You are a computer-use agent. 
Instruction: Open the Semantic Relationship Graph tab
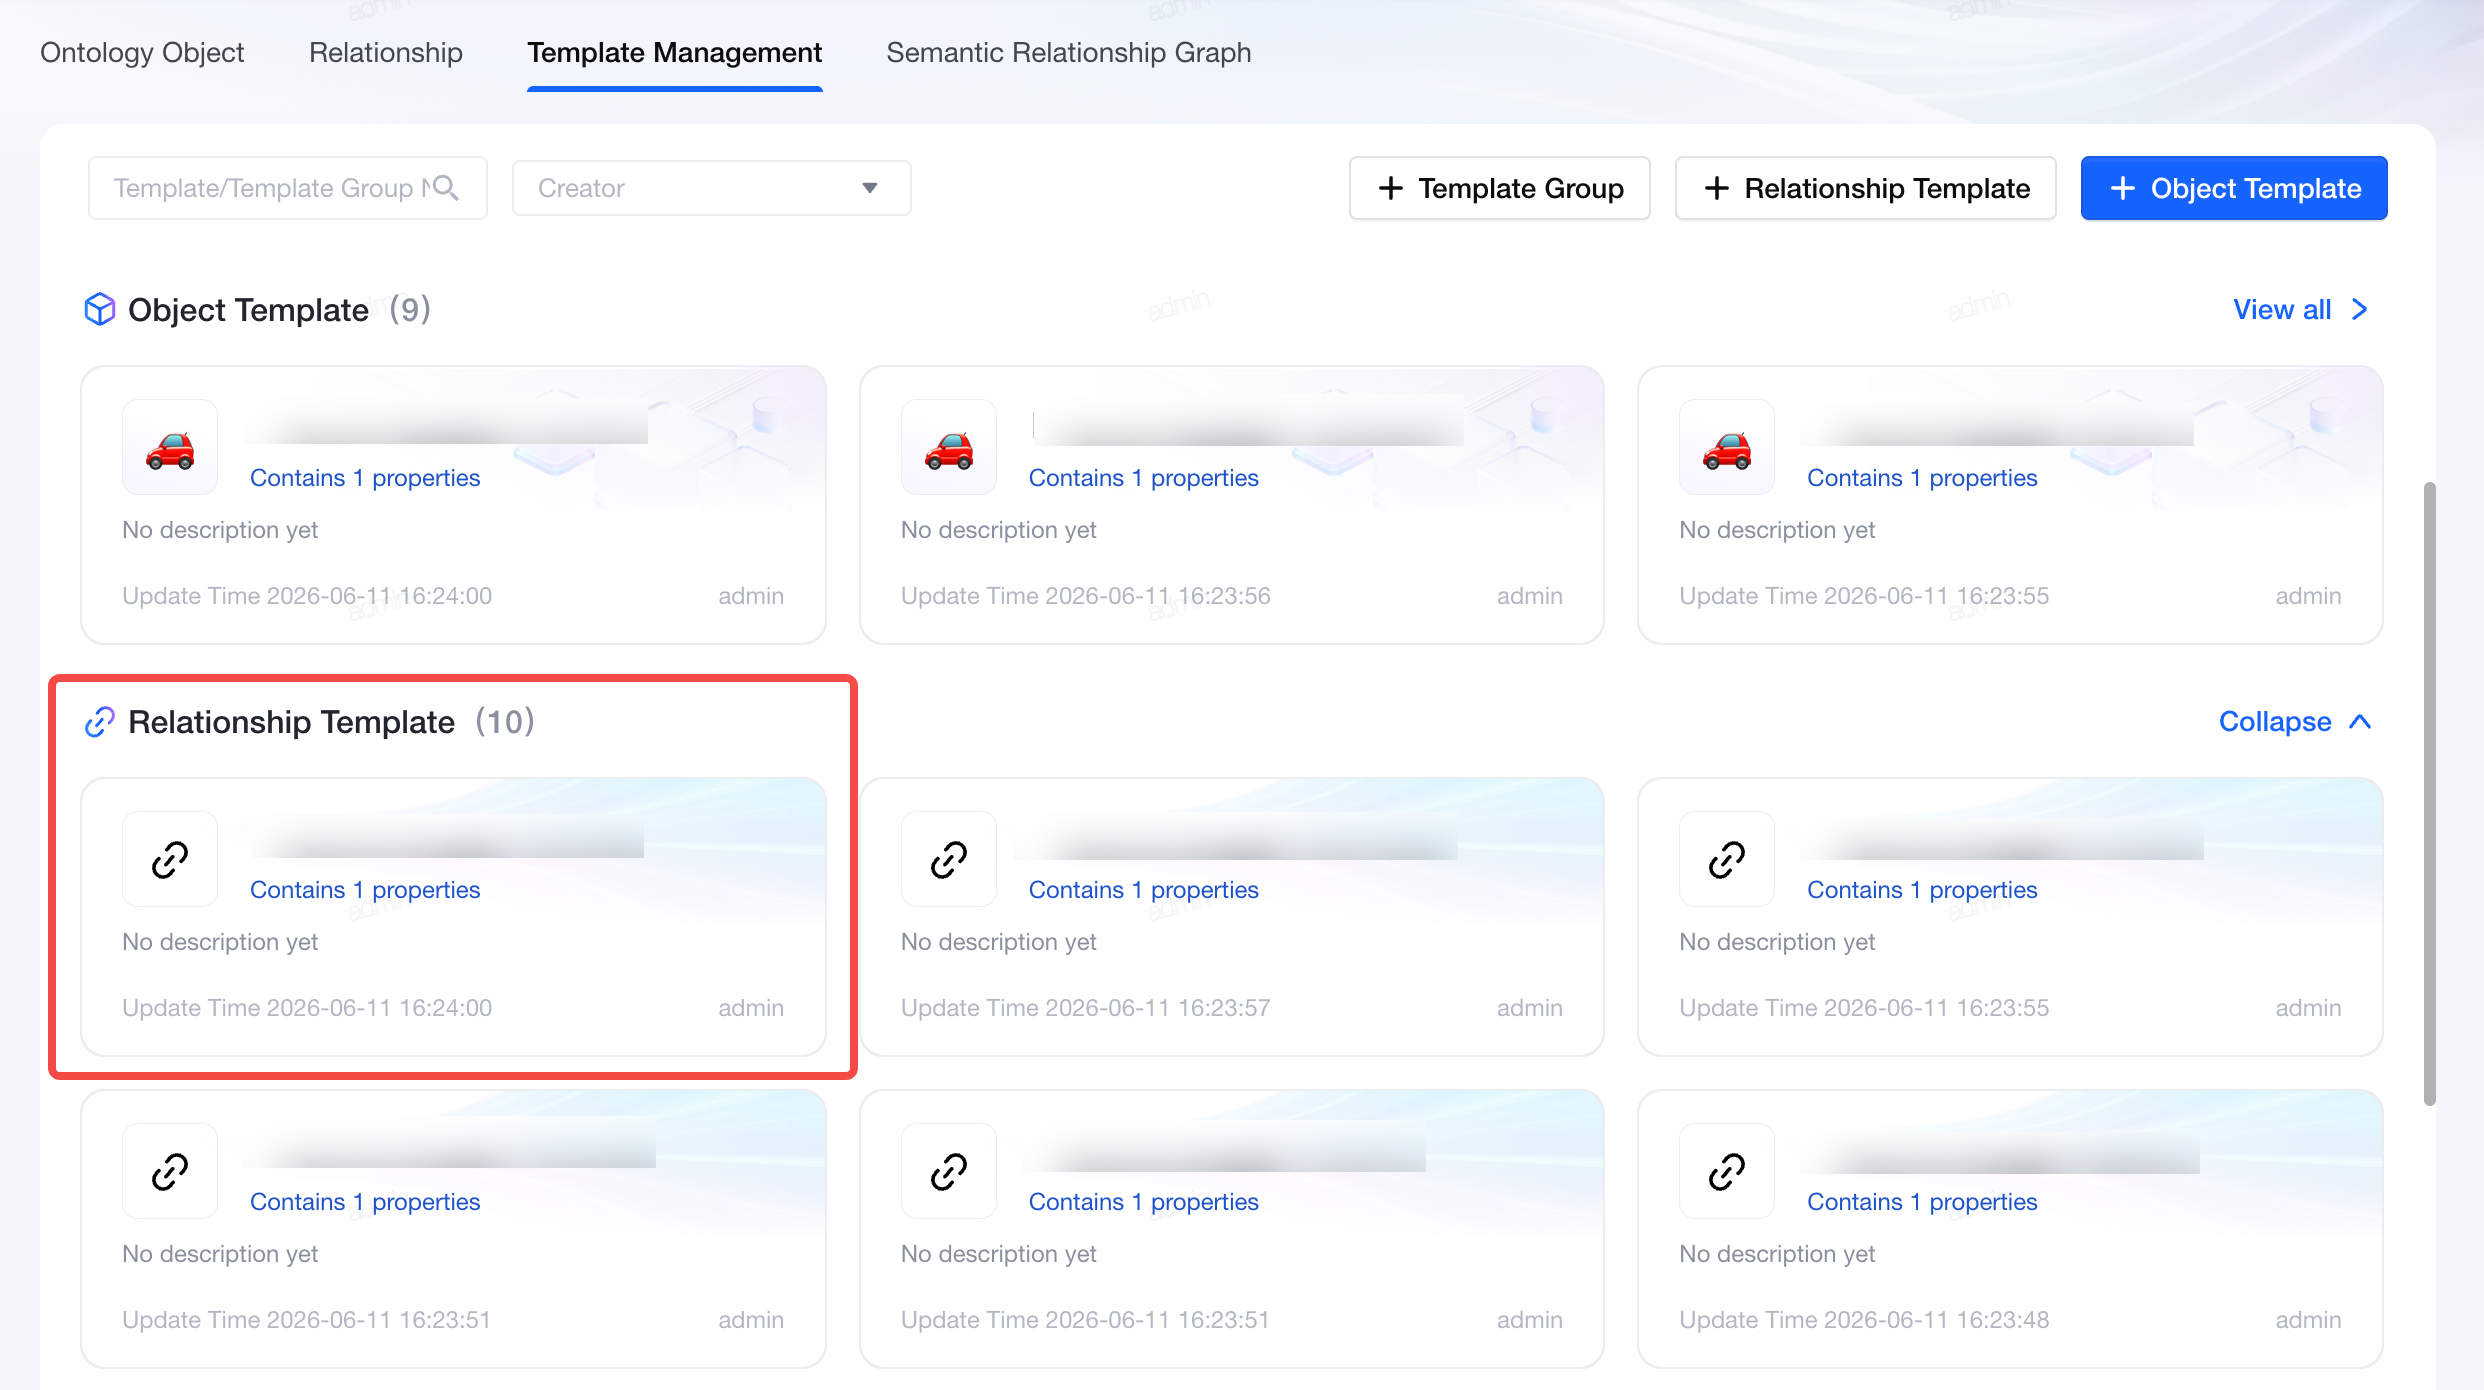click(1069, 53)
